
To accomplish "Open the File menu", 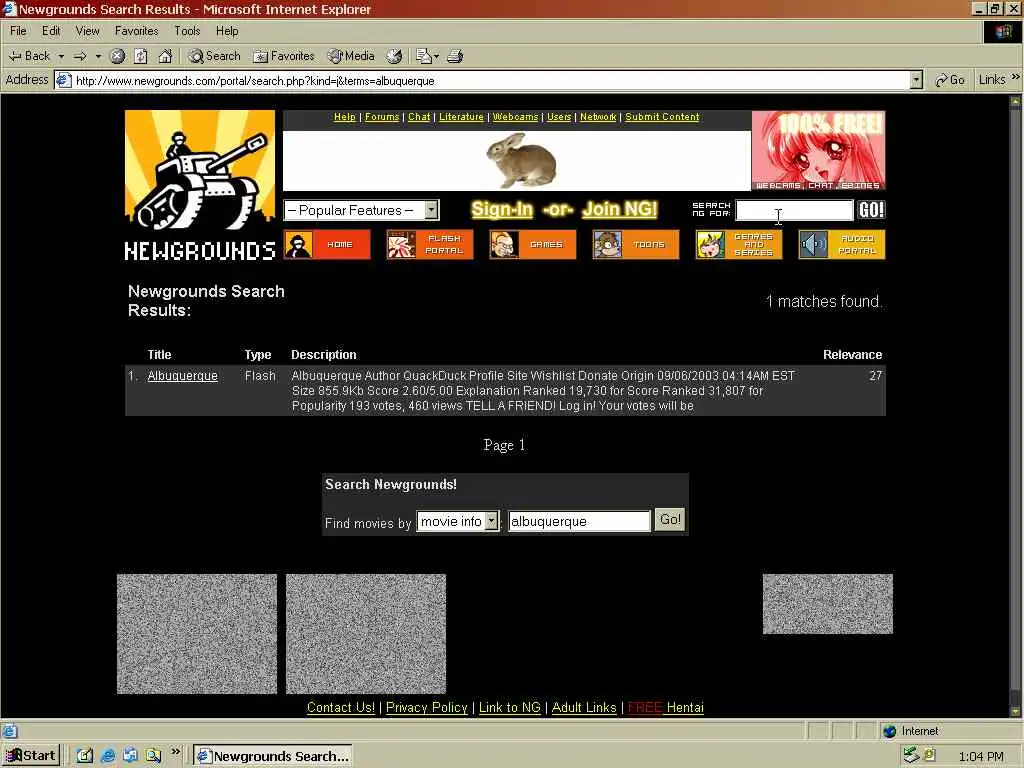I will (18, 31).
